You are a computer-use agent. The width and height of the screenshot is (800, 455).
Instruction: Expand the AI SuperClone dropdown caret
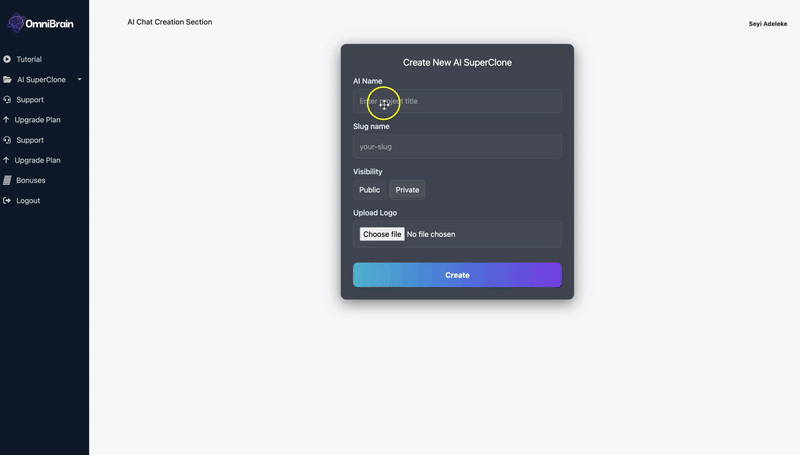tap(80, 79)
